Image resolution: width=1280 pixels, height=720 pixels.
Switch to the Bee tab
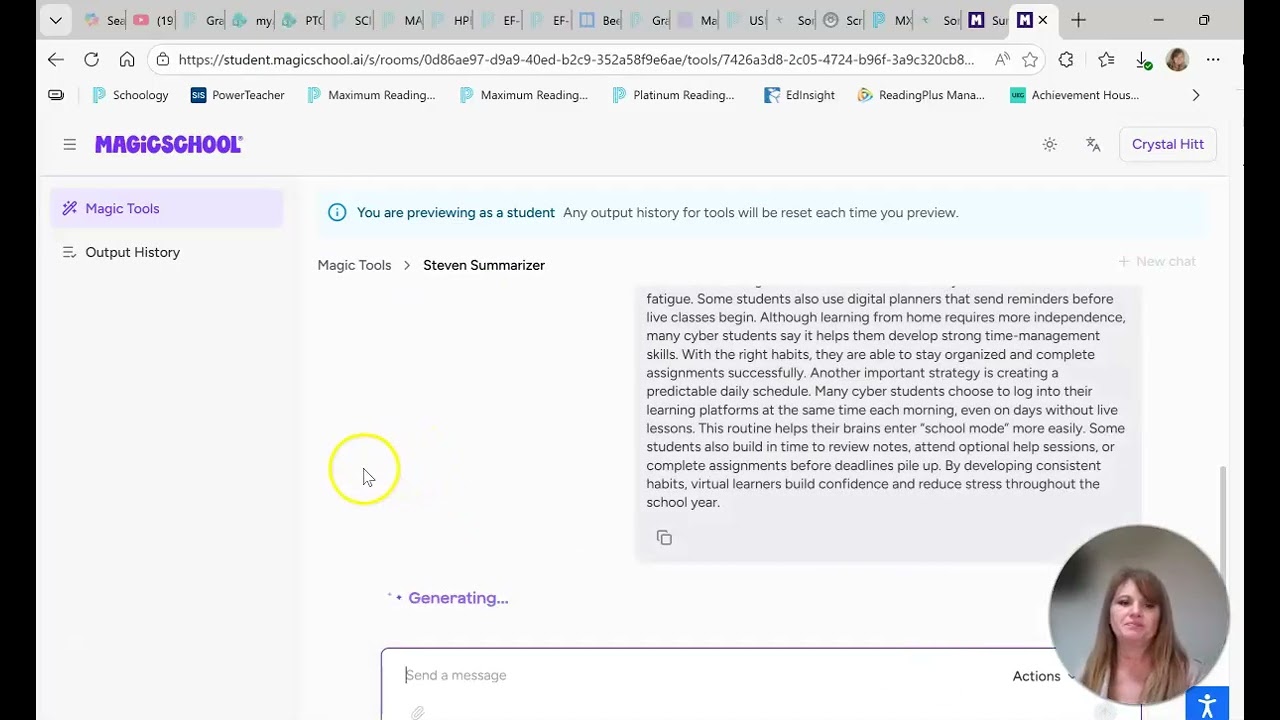pyautogui.click(x=600, y=20)
